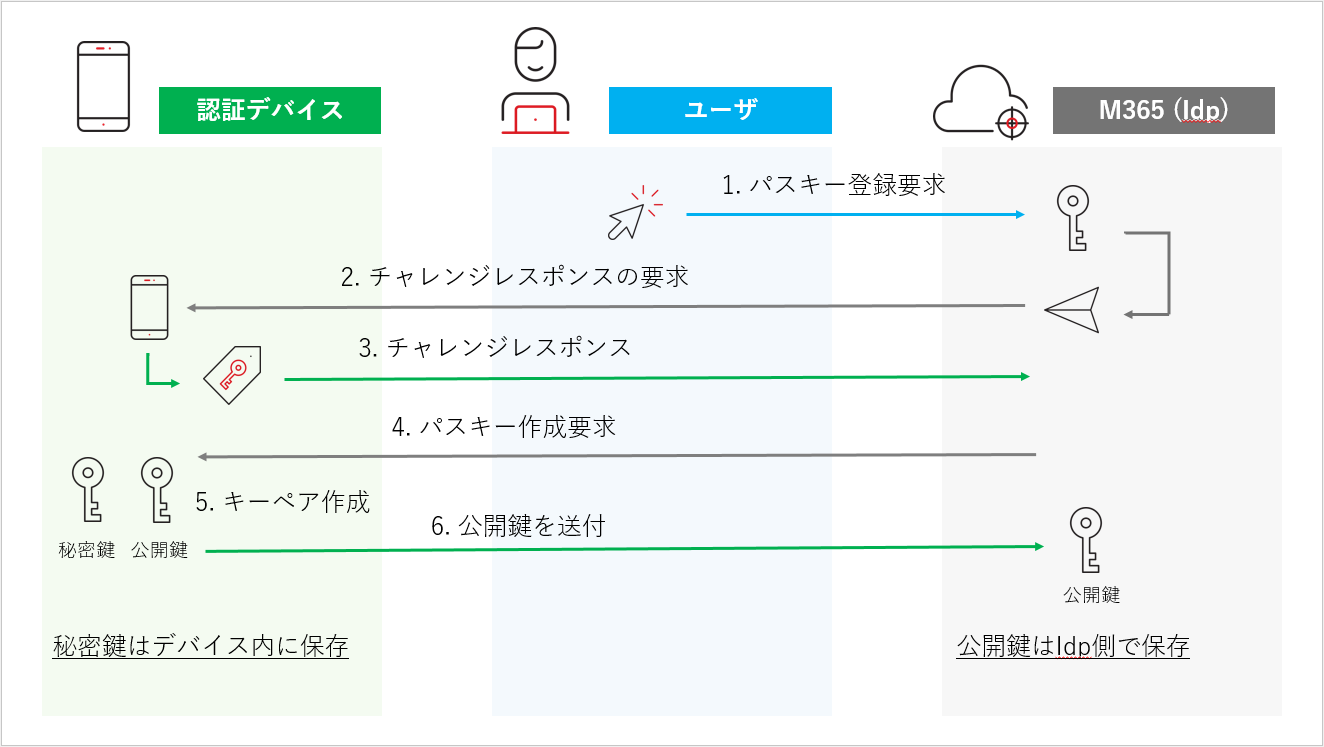The height and width of the screenshot is (747, 1324).
Task: Select the blue ユーザ header box
Action: click(x=720, y=110)
